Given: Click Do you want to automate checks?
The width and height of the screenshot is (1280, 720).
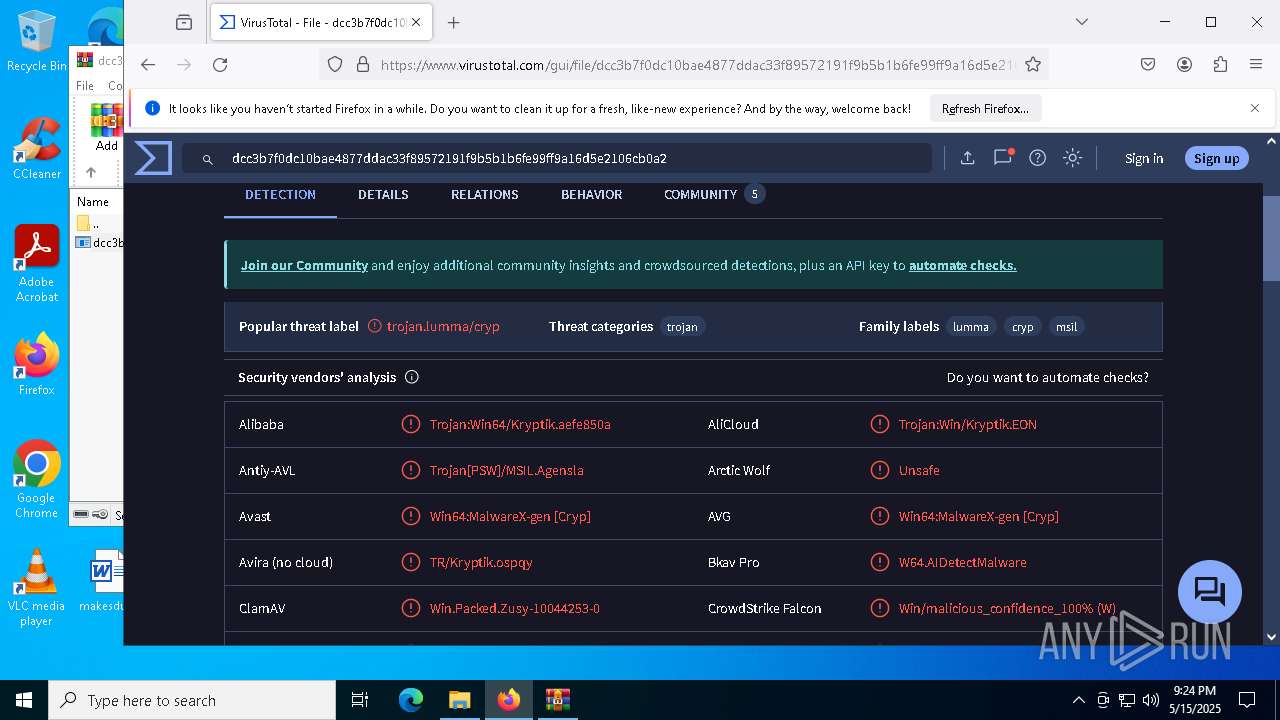Looking at the screenshot, I should [1047, 377].
